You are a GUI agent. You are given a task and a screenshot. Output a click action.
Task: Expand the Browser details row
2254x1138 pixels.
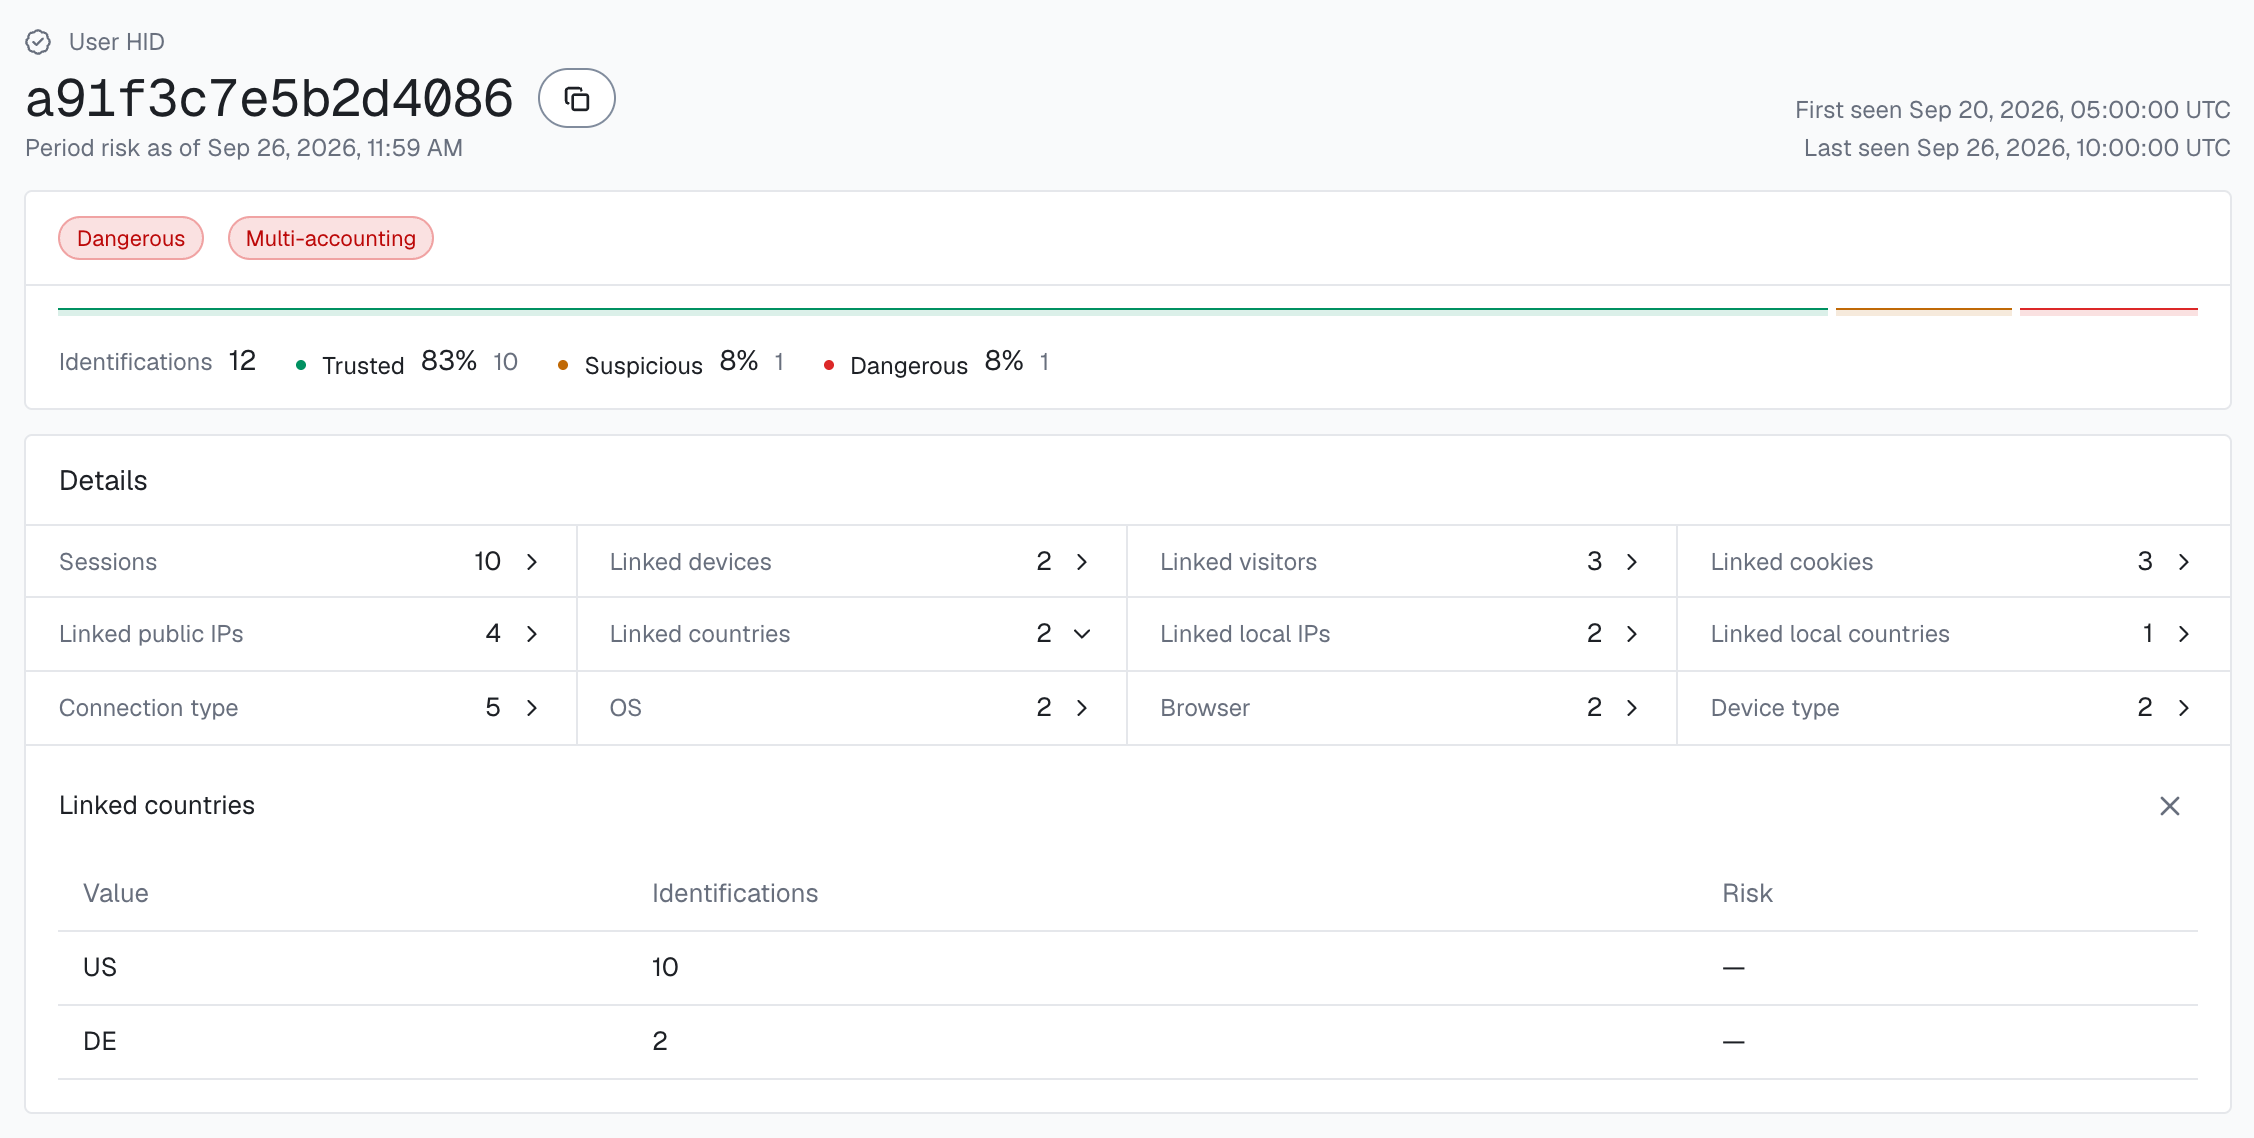pyautogui.click(x=1401, y=708)
